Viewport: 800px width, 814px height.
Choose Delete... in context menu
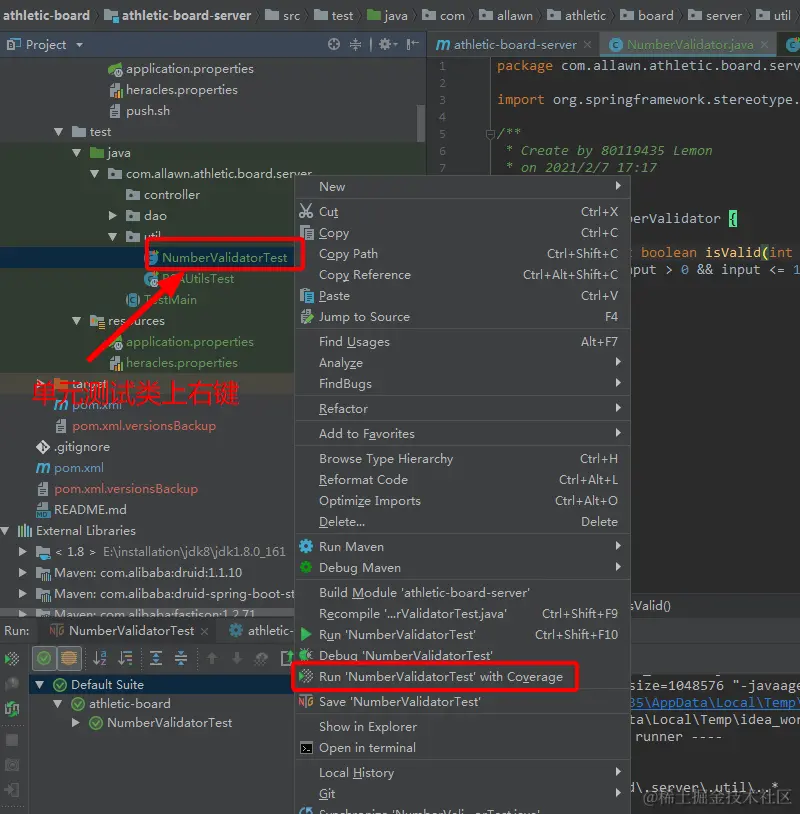tap(463, 522)
